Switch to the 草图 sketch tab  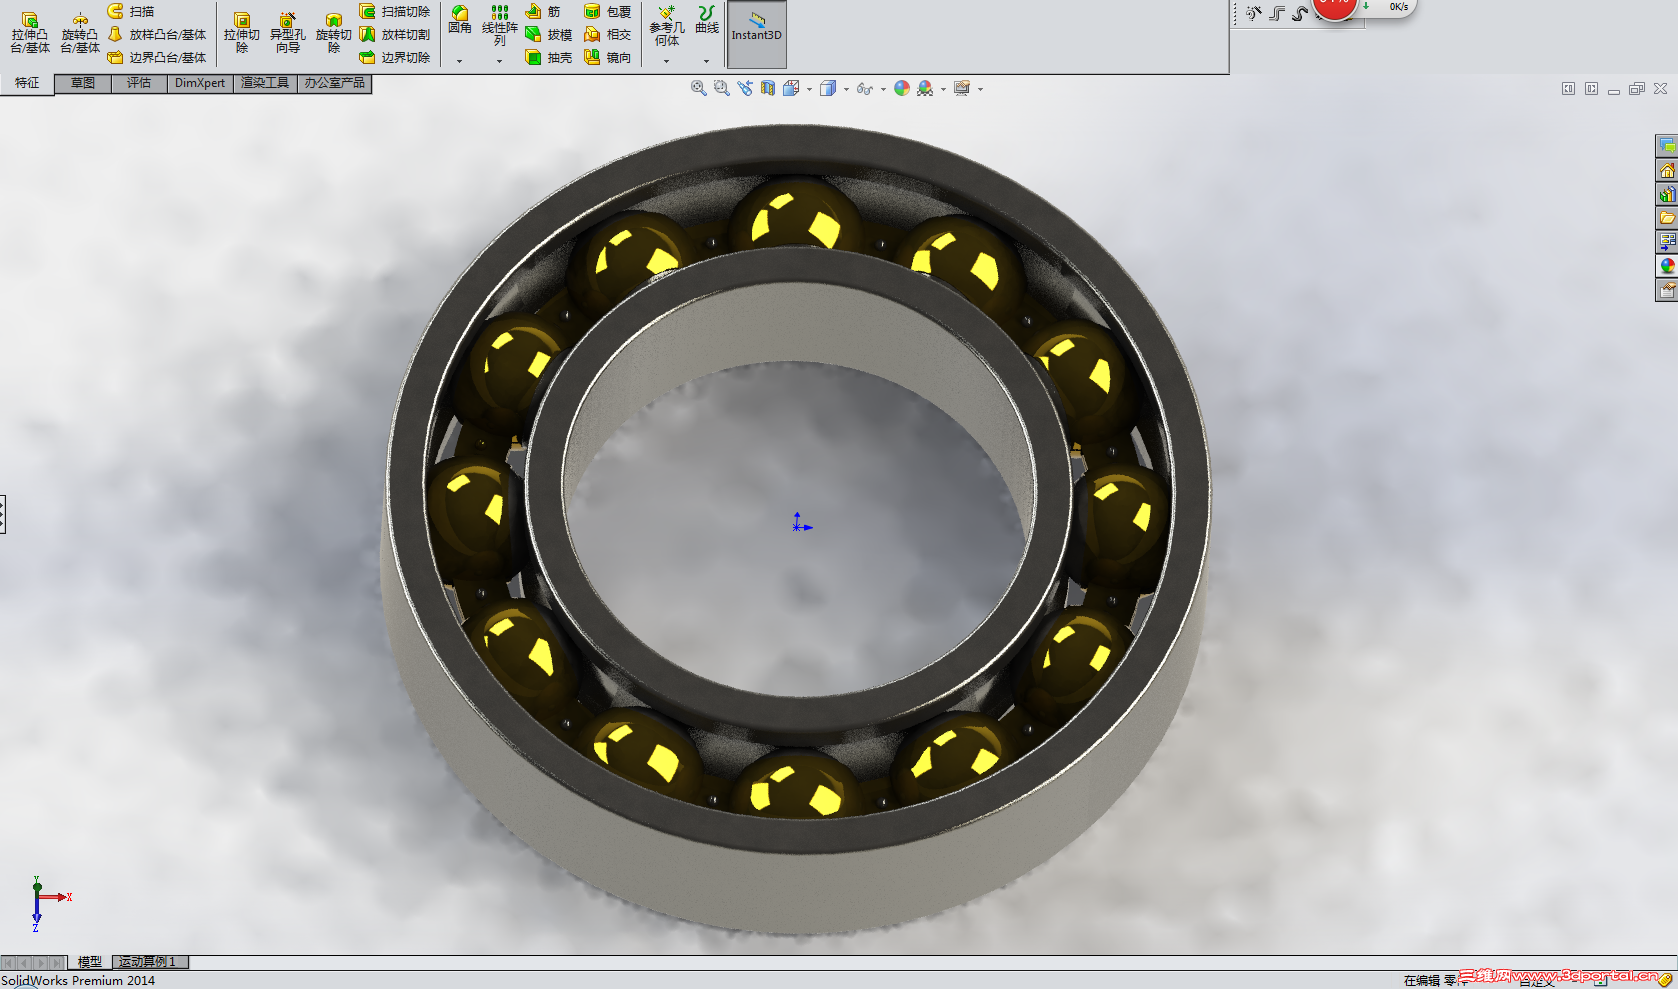[83, 83]
